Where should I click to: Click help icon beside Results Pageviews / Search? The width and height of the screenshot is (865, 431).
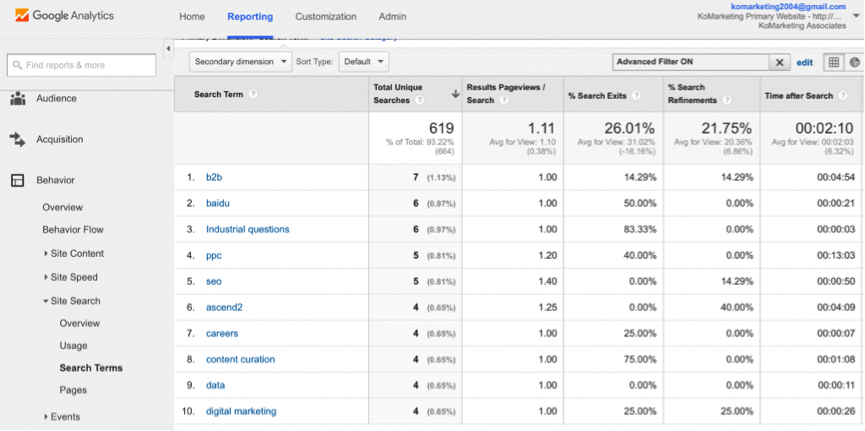(x=504, y=100)
